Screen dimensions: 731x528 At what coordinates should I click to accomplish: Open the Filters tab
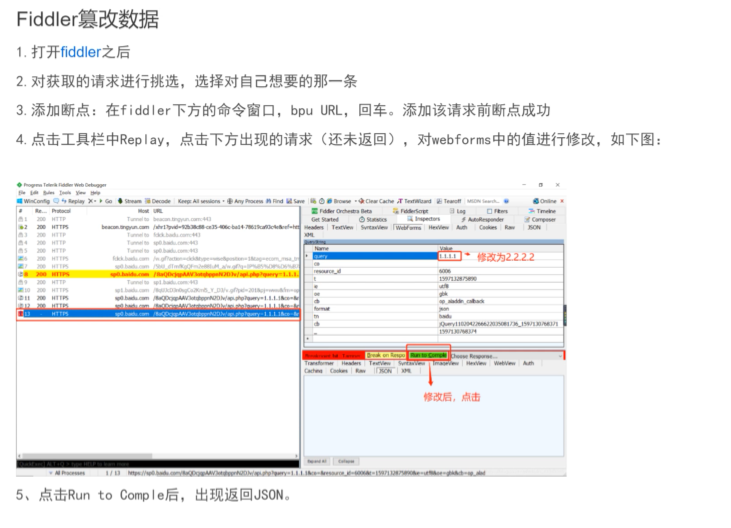[x=497, y=211]
